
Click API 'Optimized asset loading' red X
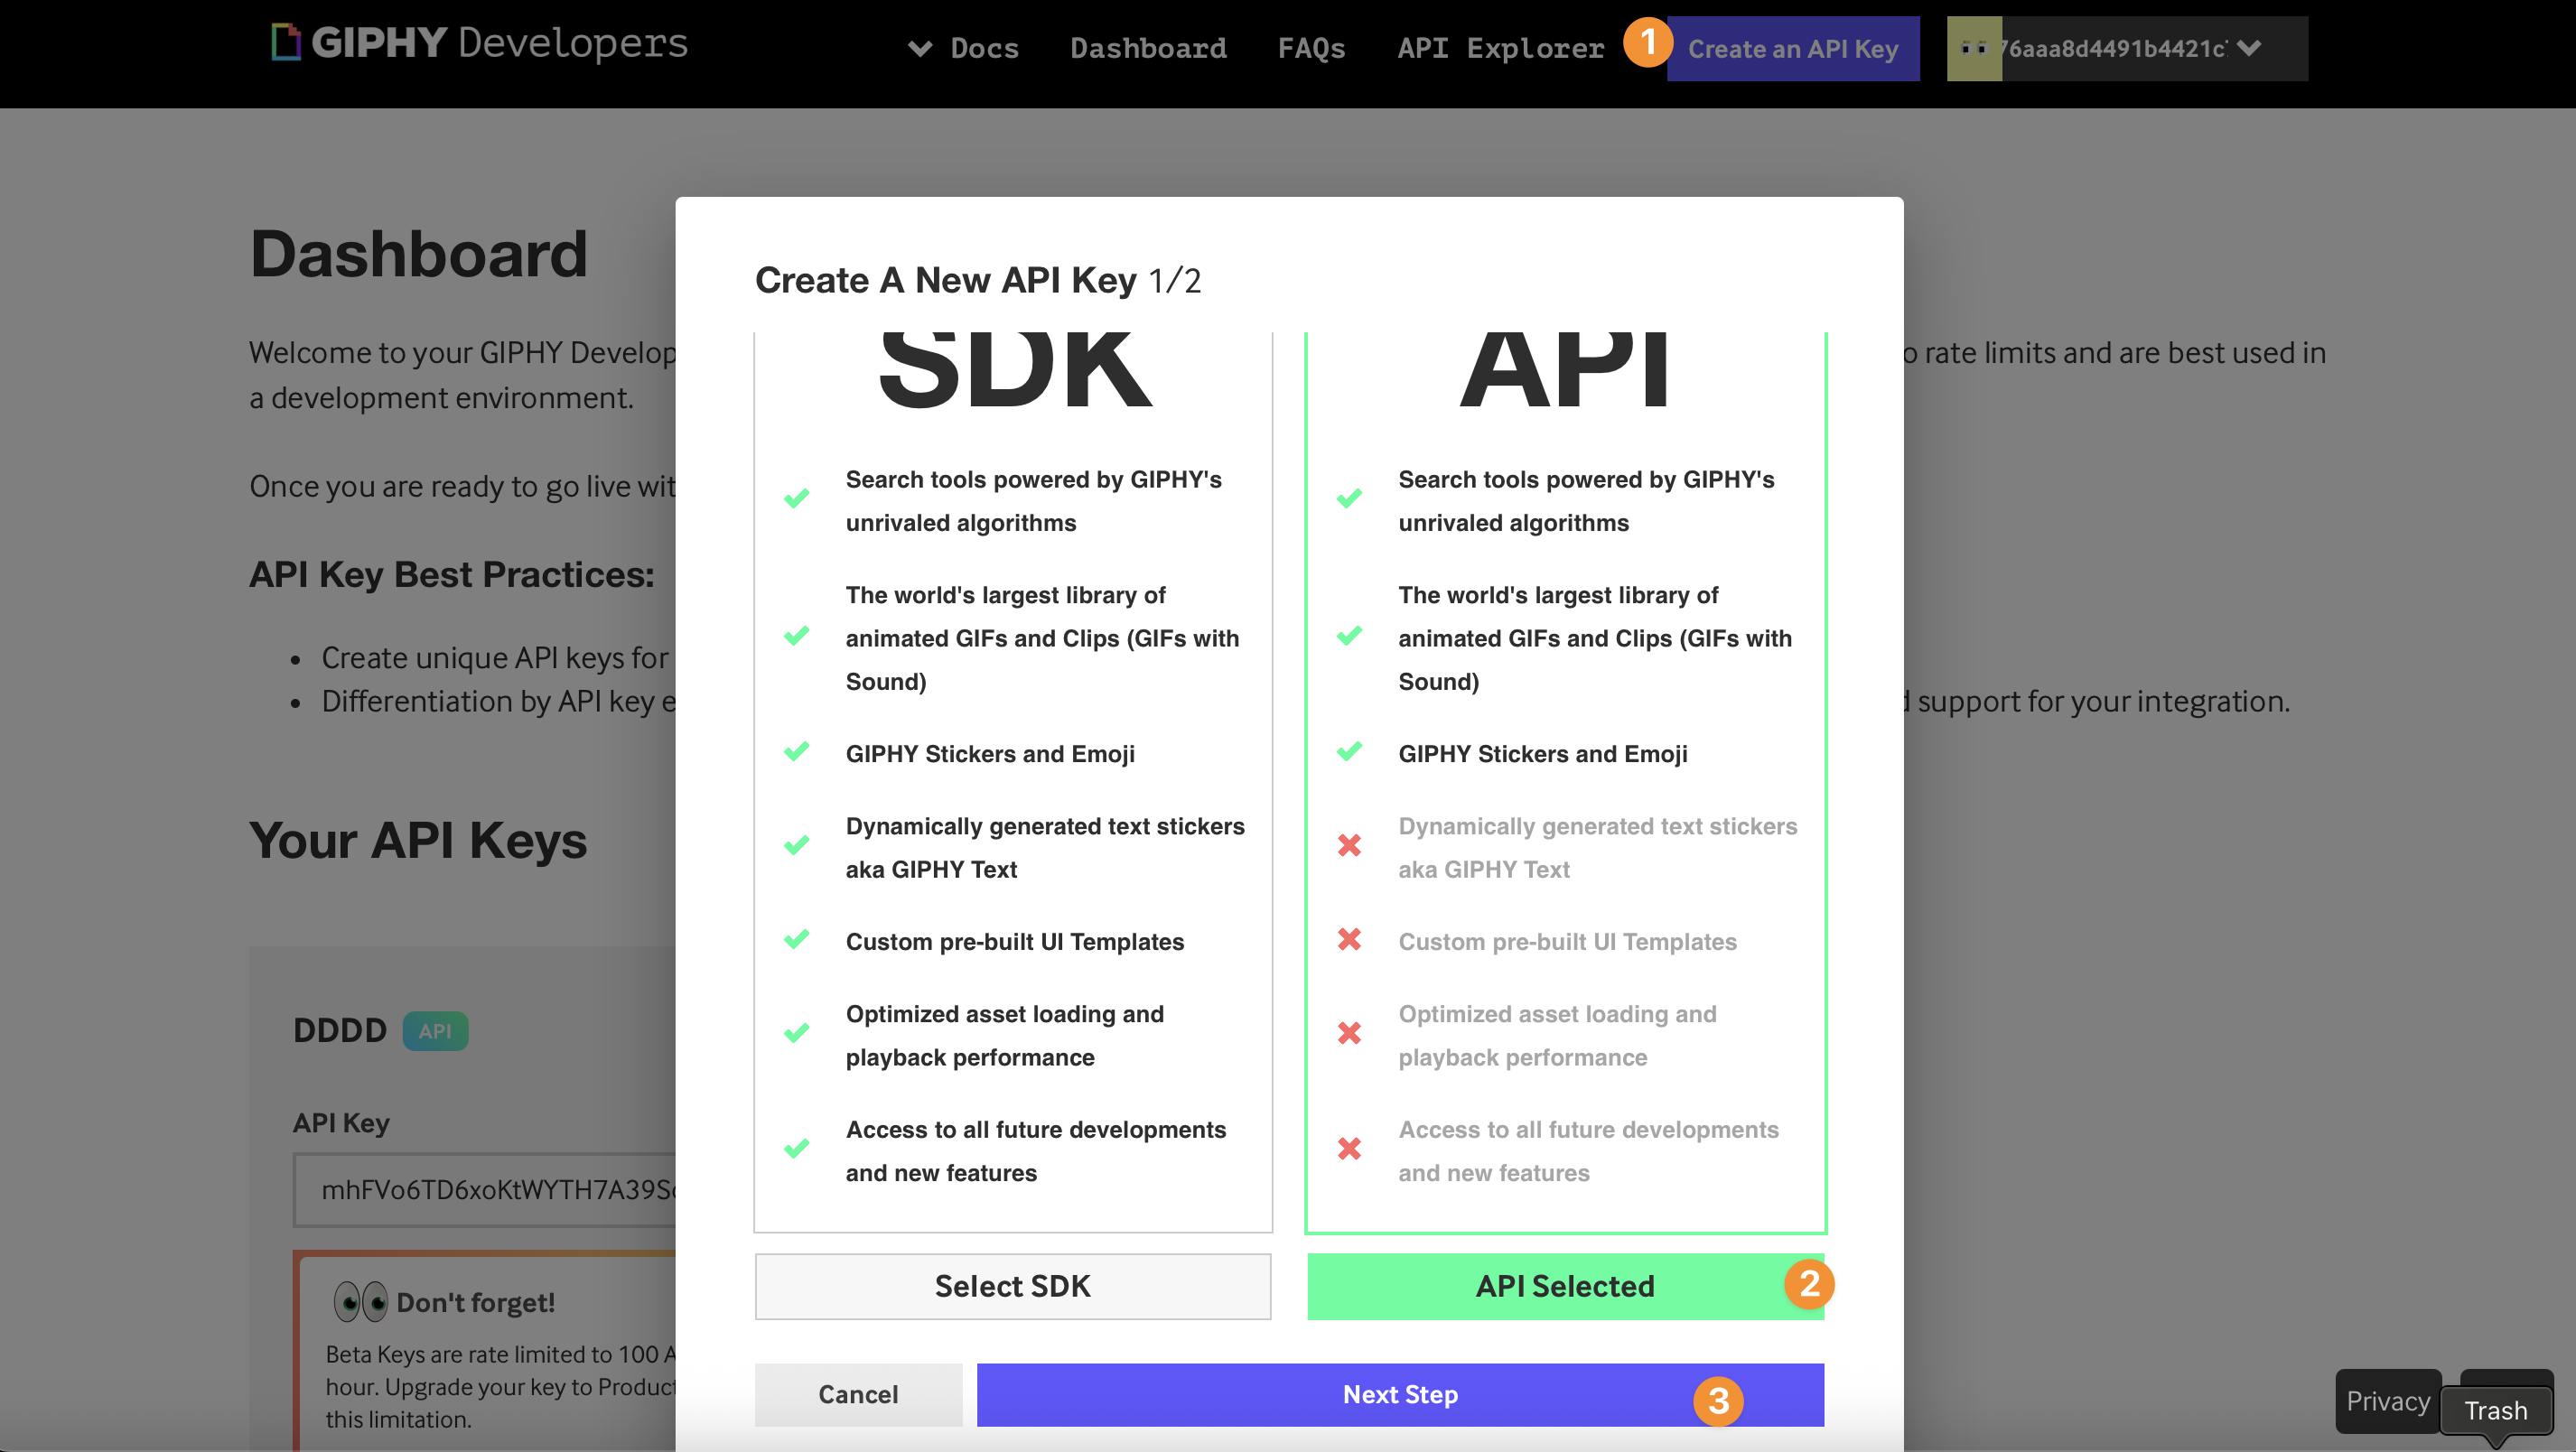tap(1349, 1033)
